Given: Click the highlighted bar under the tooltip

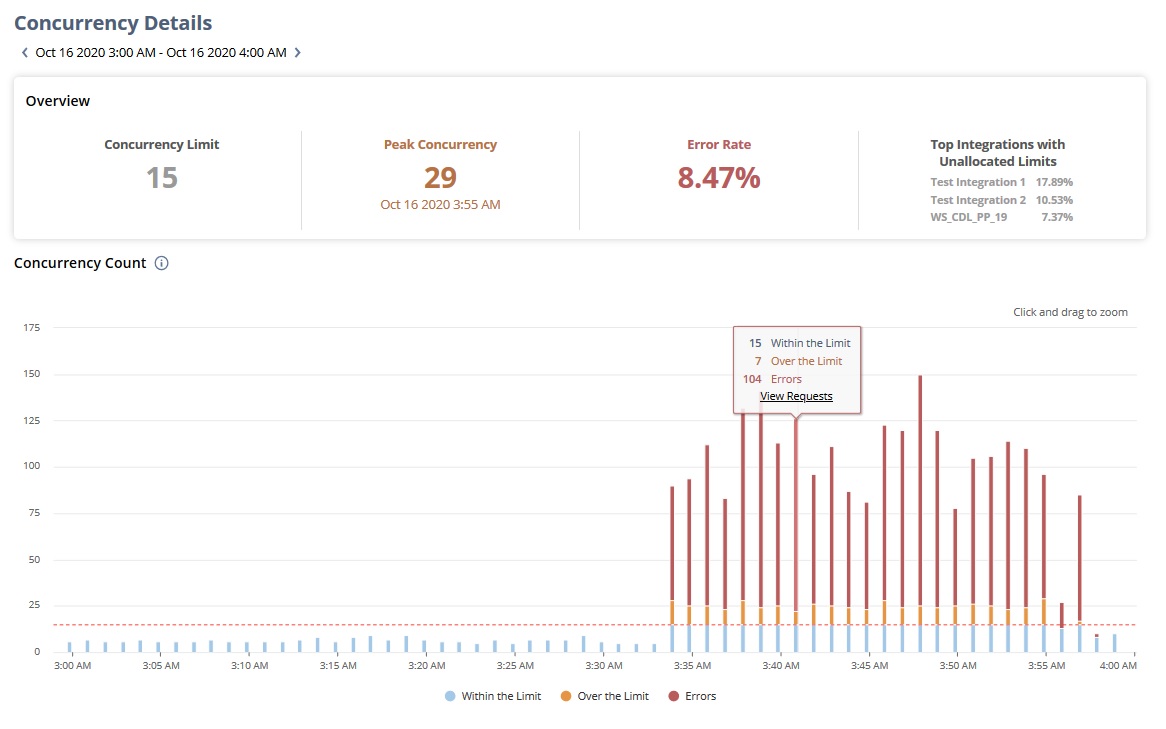Looking at the screenshot, I should pos(796,513).
